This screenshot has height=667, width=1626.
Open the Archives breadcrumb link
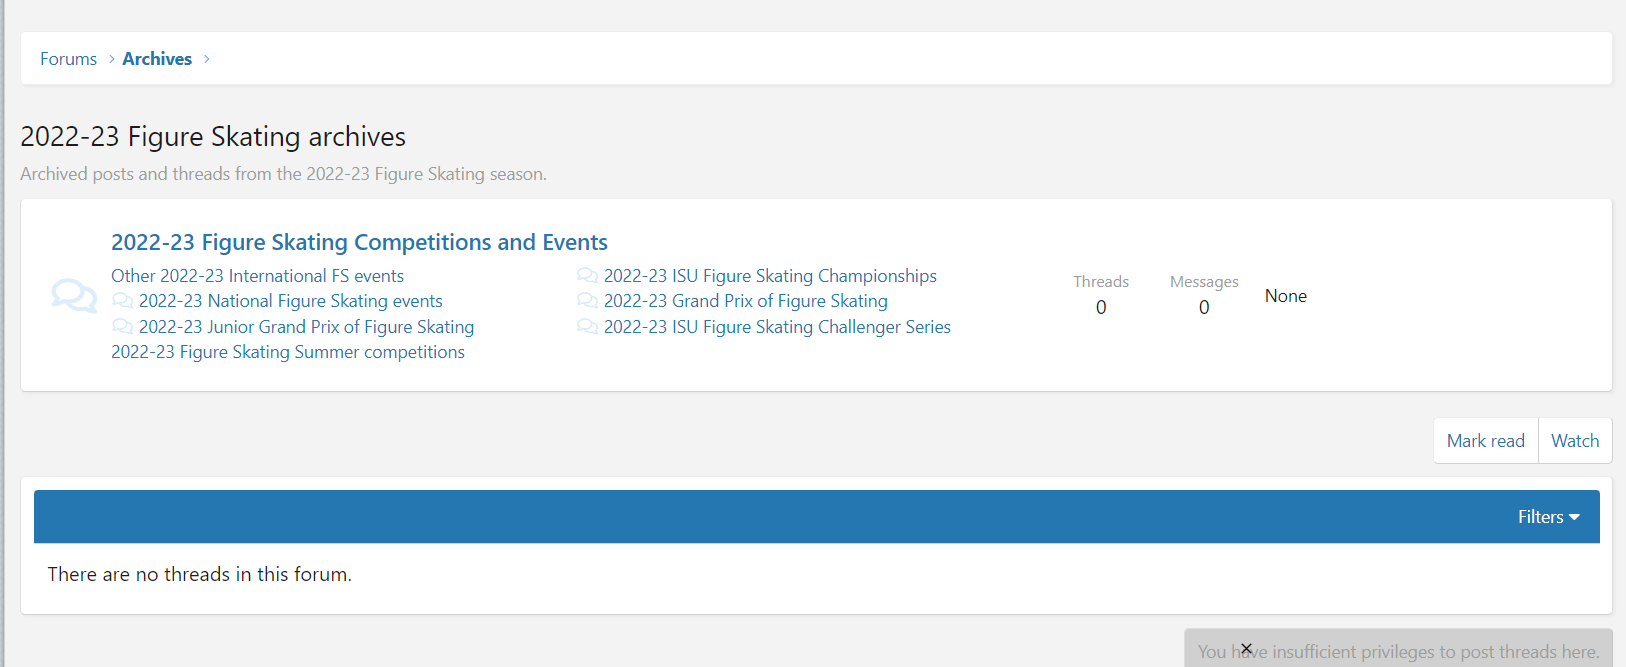[x=157, y=59]
